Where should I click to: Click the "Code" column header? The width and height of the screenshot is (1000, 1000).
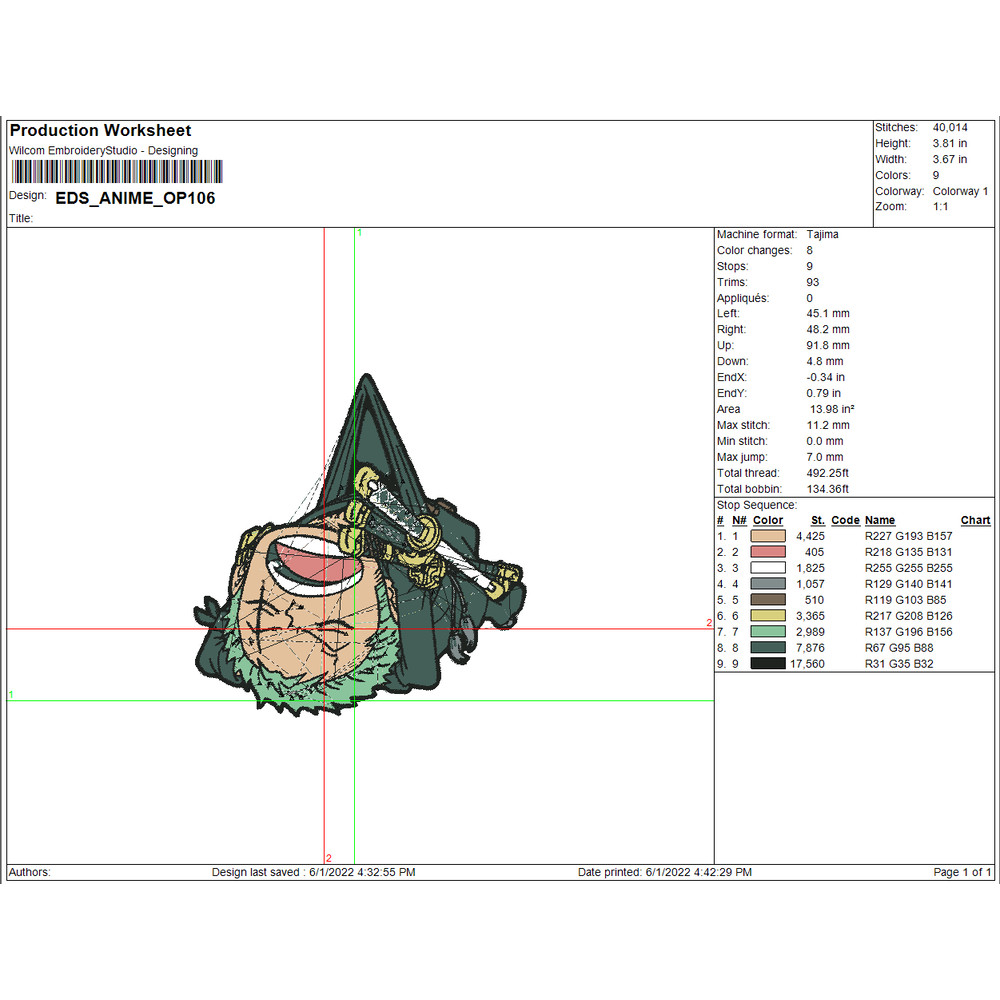(x=845, y=520)
